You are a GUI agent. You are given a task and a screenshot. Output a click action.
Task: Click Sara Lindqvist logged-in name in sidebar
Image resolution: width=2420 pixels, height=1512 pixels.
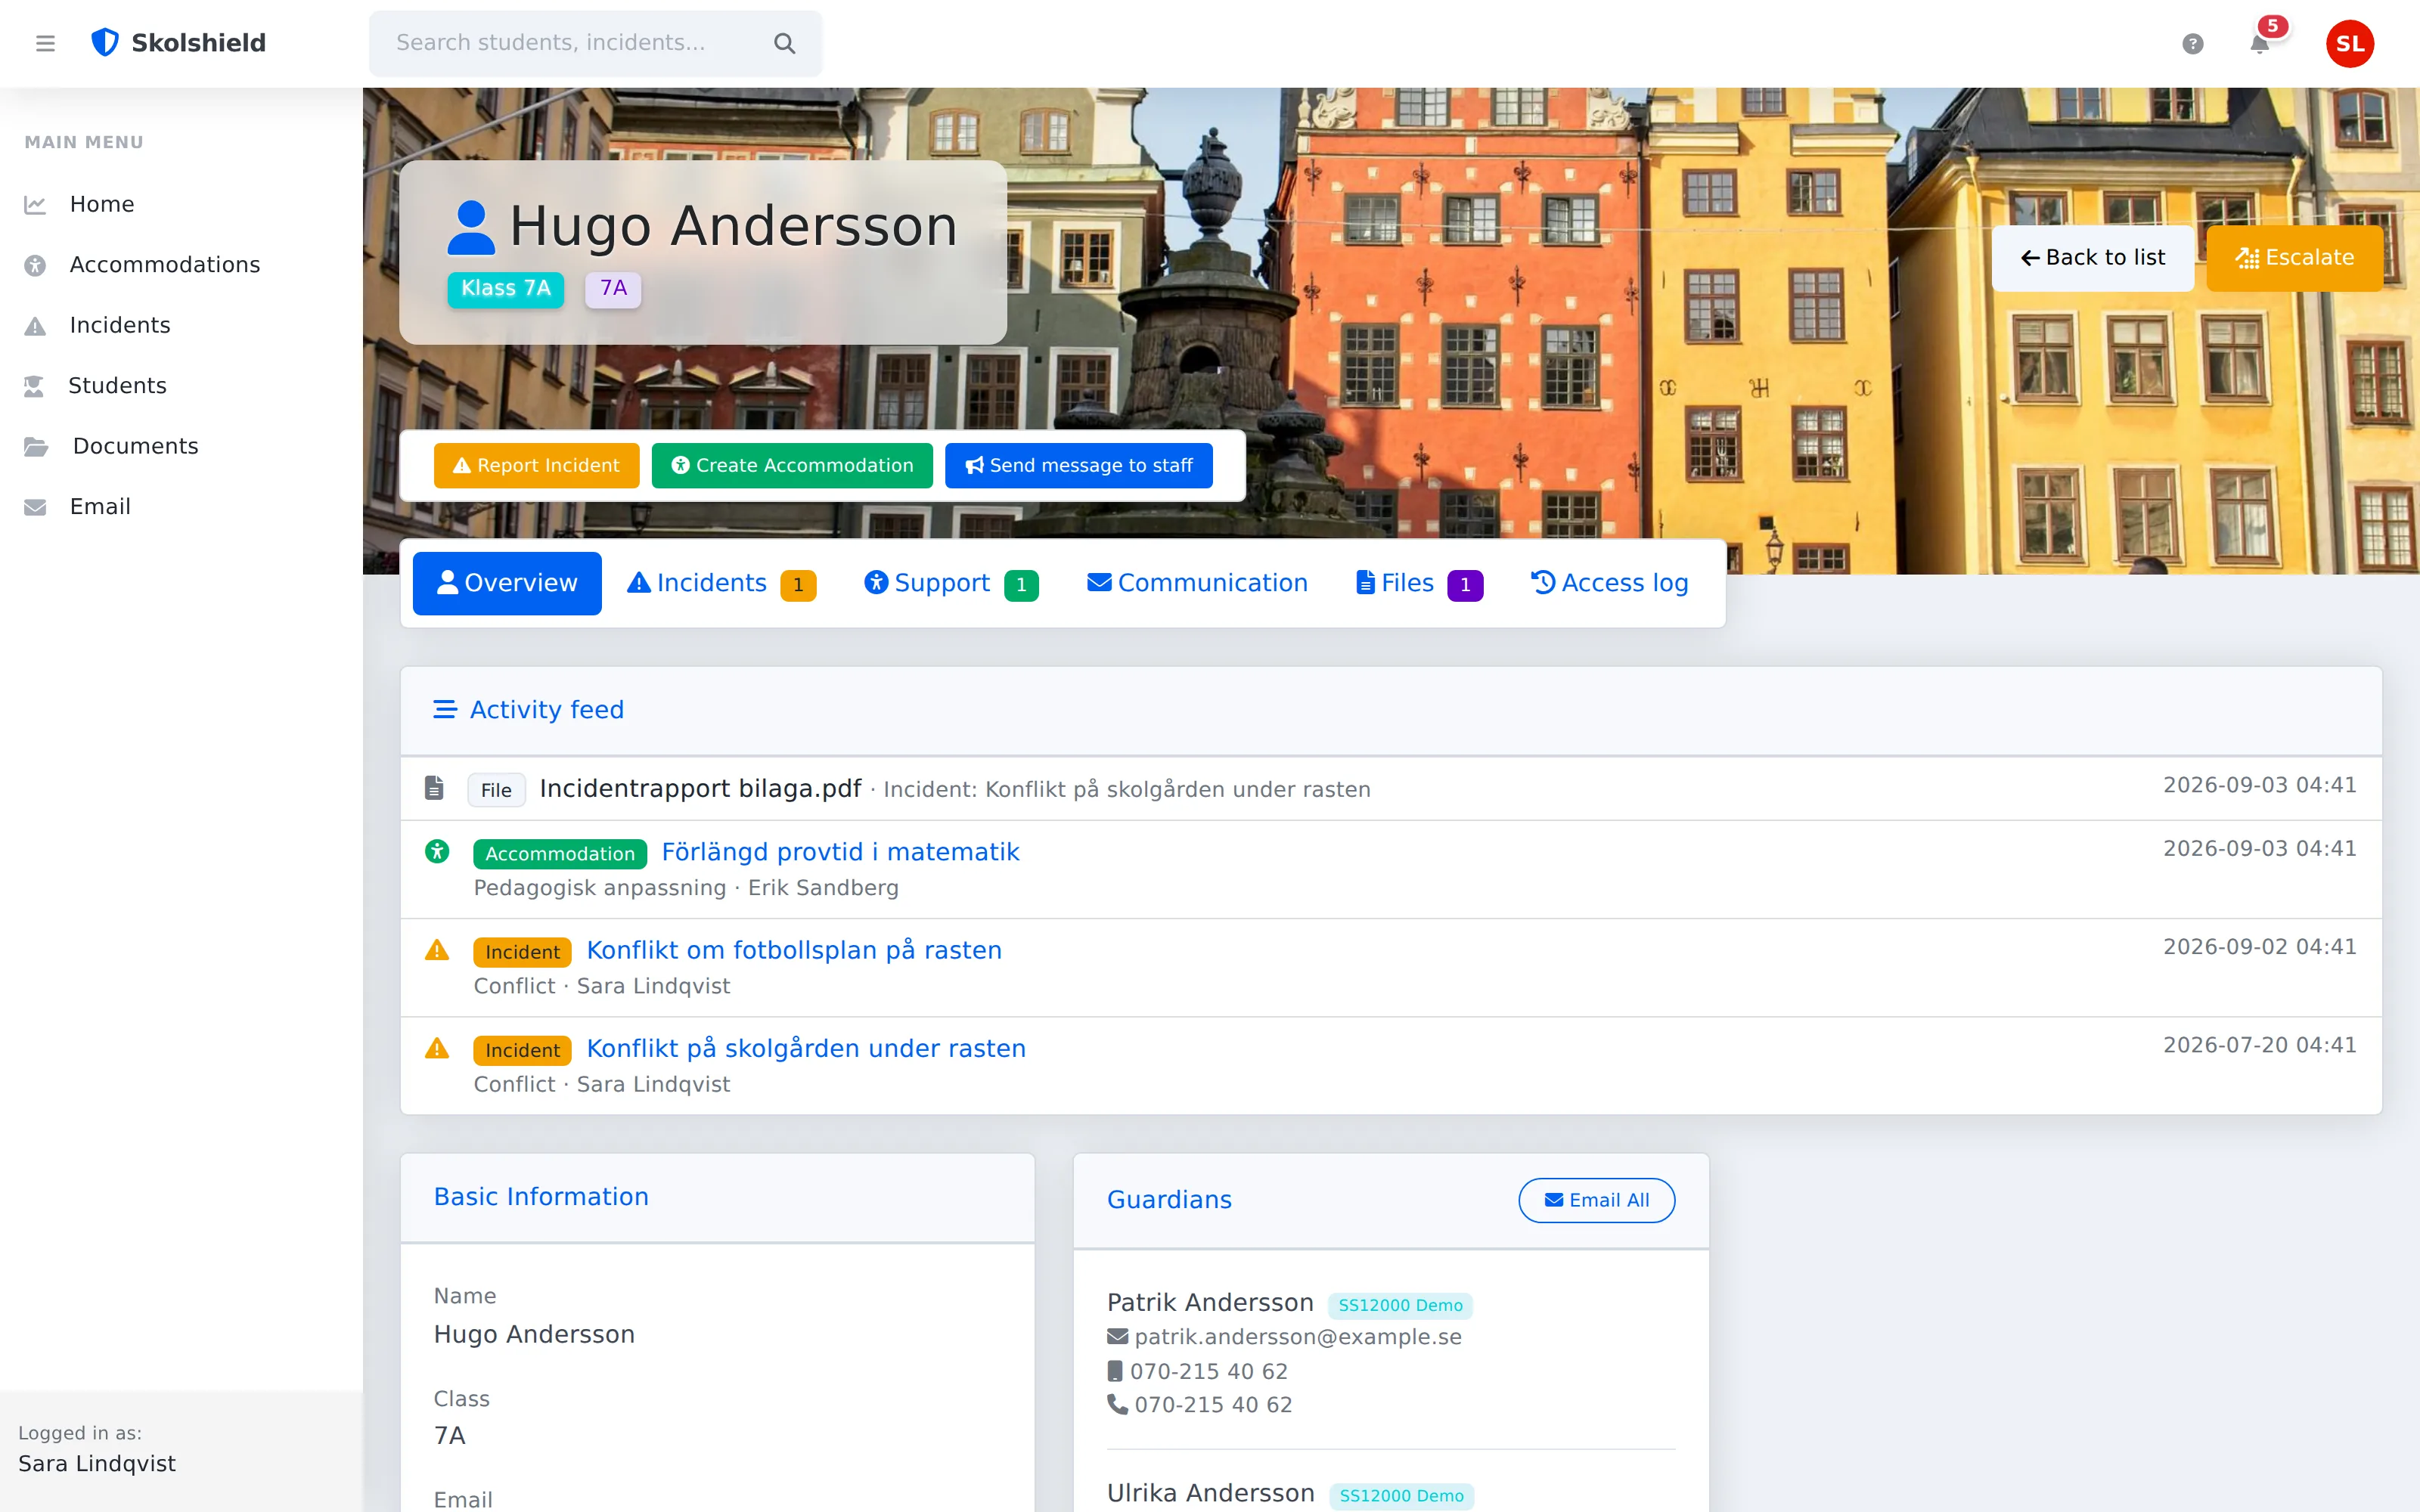[97, 1464]
